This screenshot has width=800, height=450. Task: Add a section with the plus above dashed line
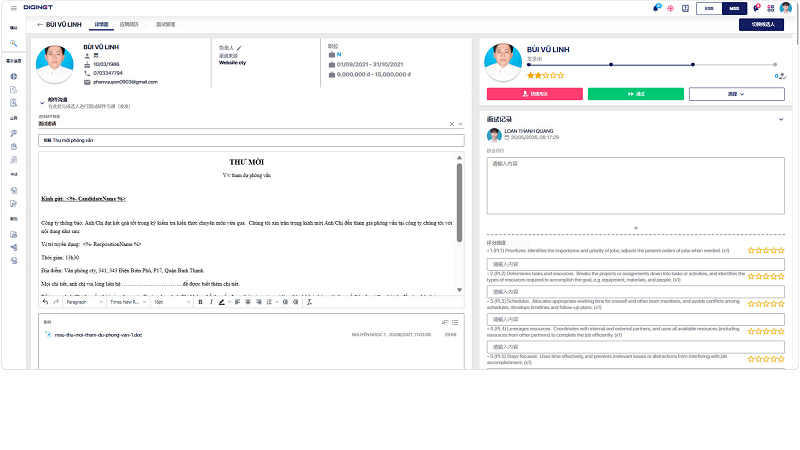tap(636, 228)
